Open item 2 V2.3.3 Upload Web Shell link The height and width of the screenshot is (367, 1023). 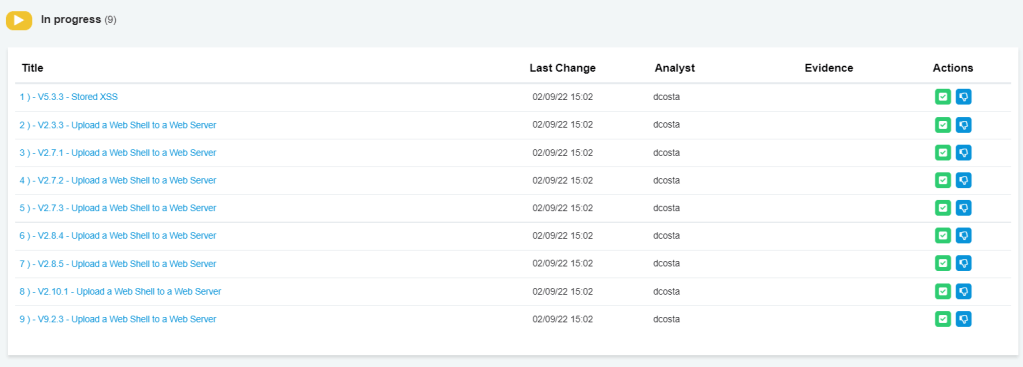[117, 125]
